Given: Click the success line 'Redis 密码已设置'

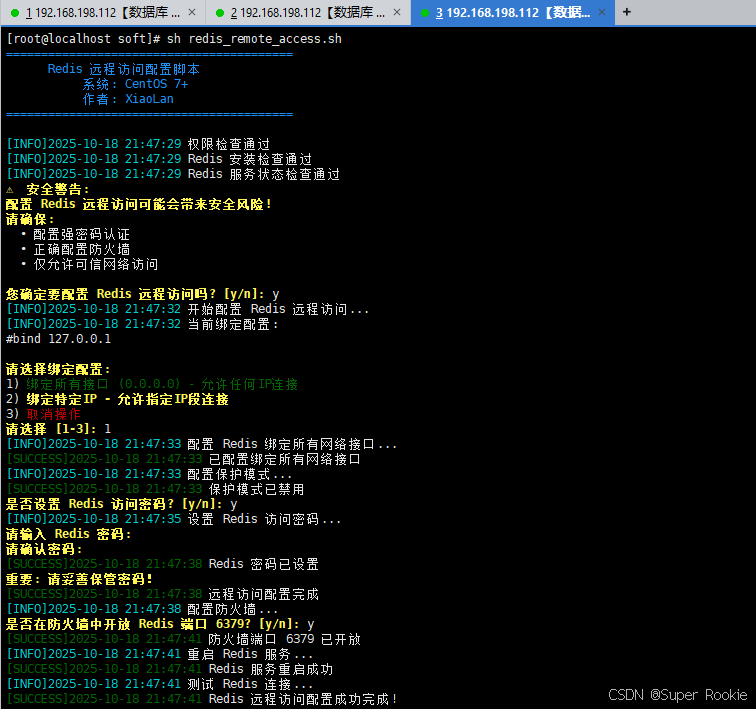Looking at the screenshot, I should 264,564.
